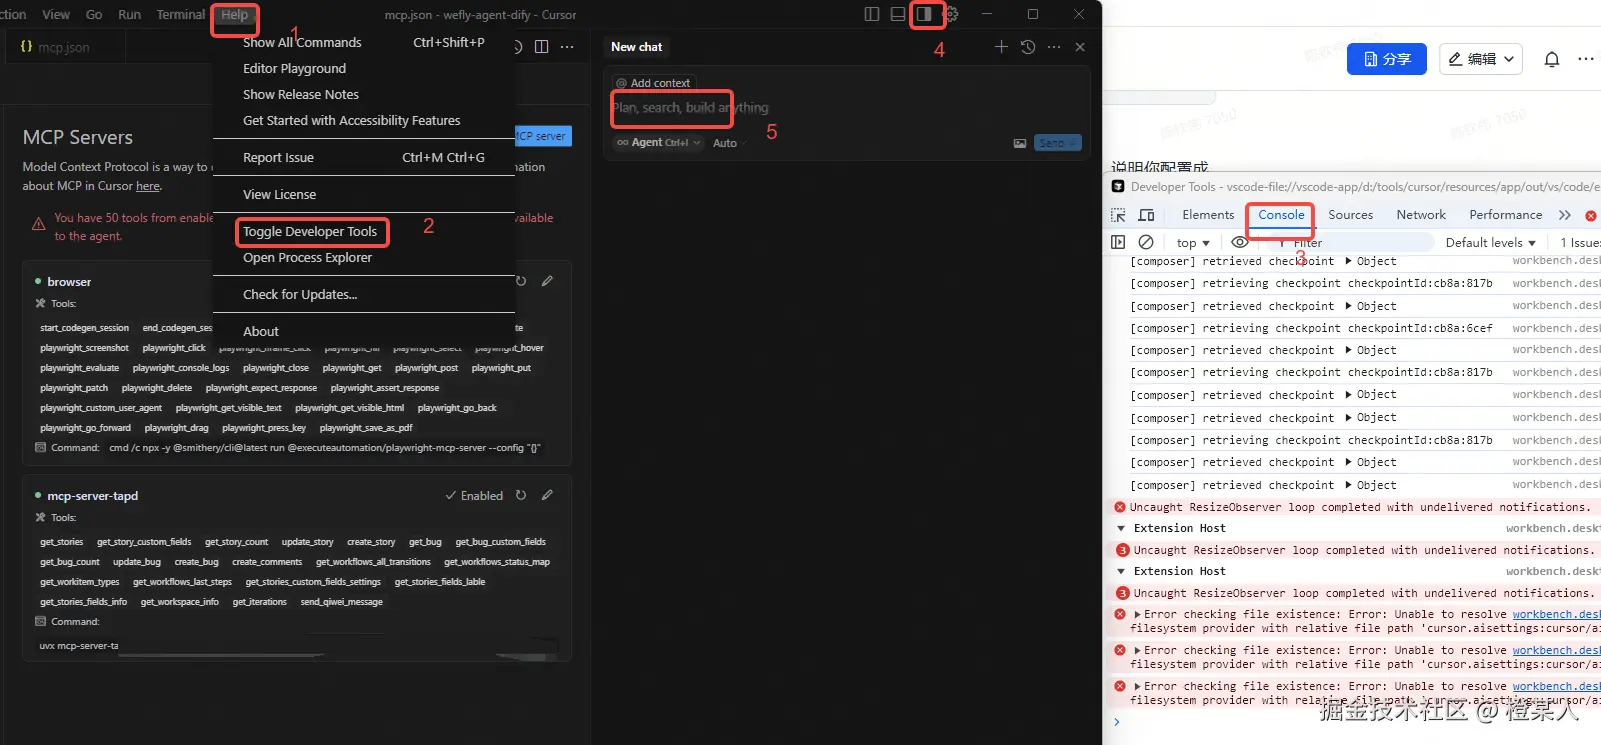Screen dimensions: 1601x745
Task: Click the console Filter field
Action: point(1353,242)
